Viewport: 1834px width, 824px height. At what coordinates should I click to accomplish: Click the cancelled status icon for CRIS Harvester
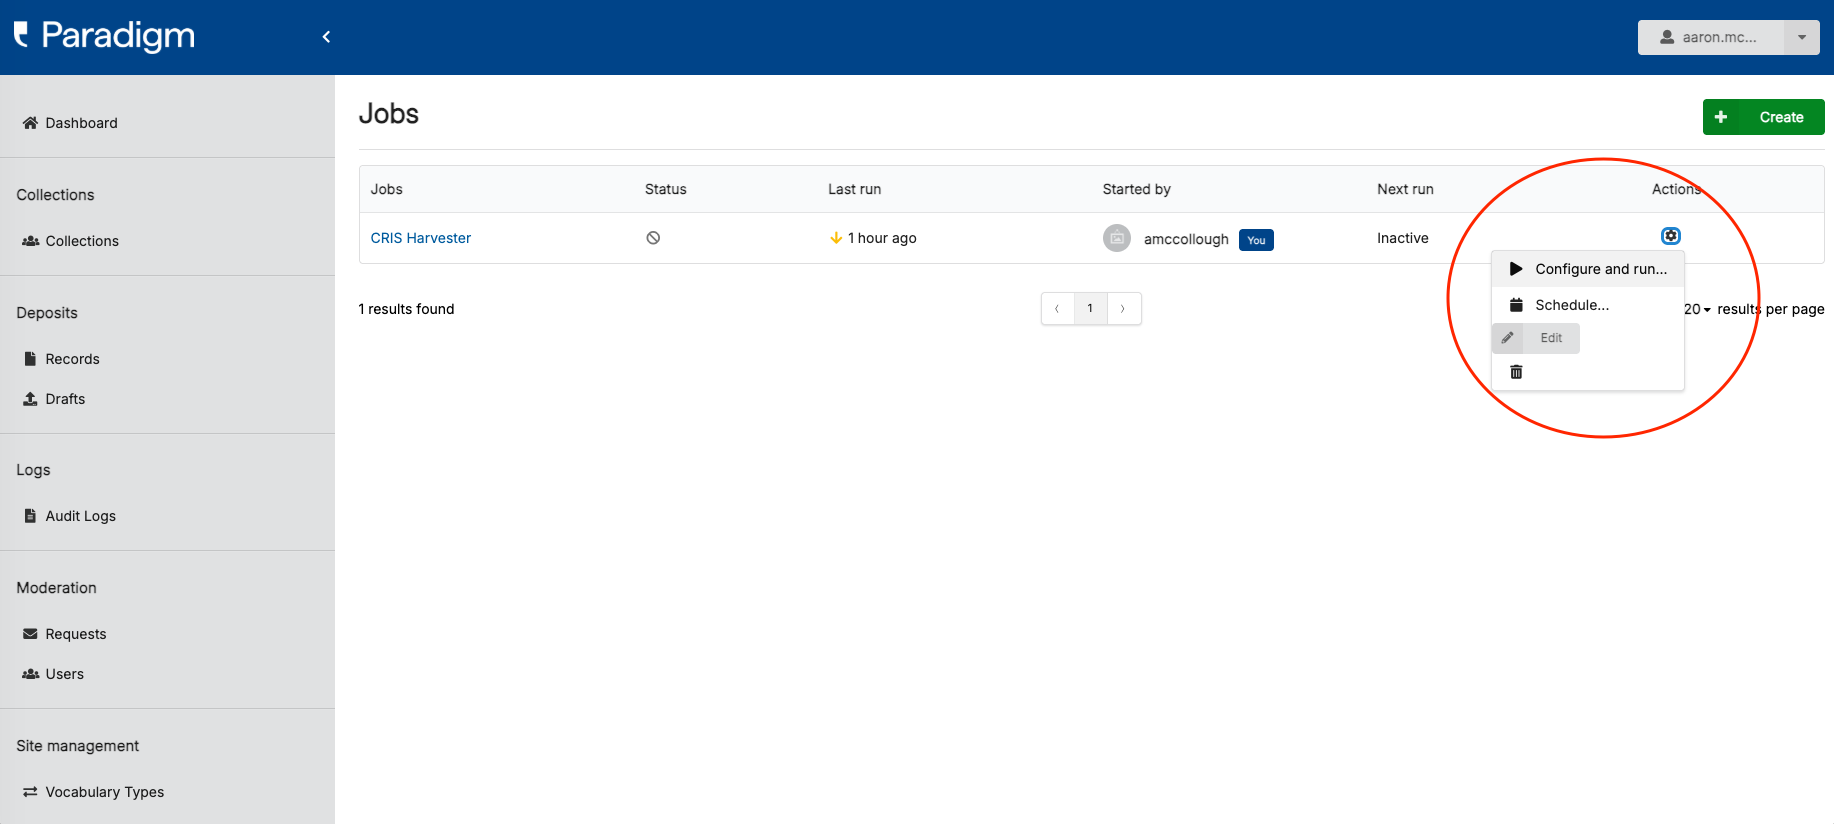click(x=653, y=238)
